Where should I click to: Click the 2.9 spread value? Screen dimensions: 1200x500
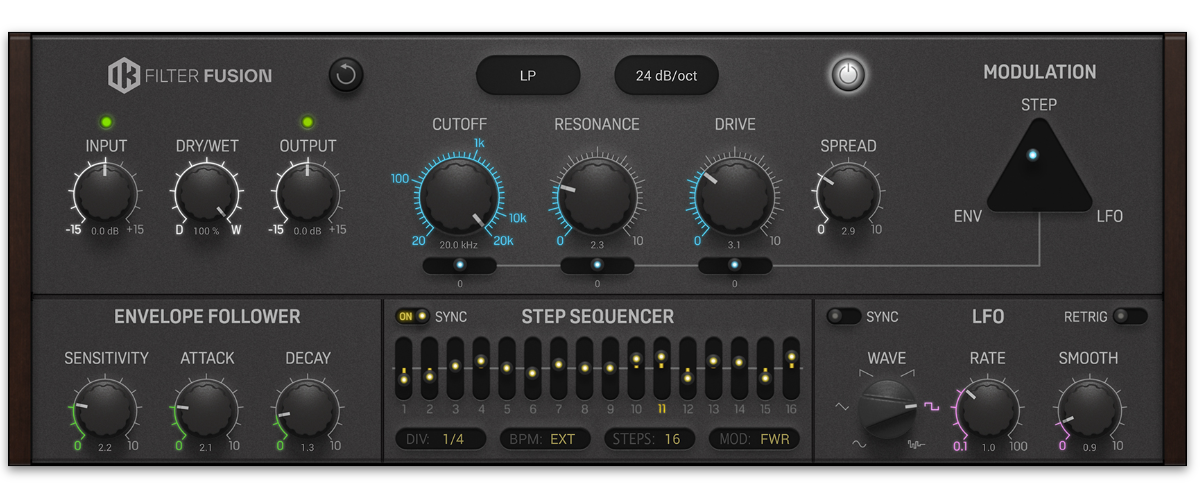(x=848, y=231)
